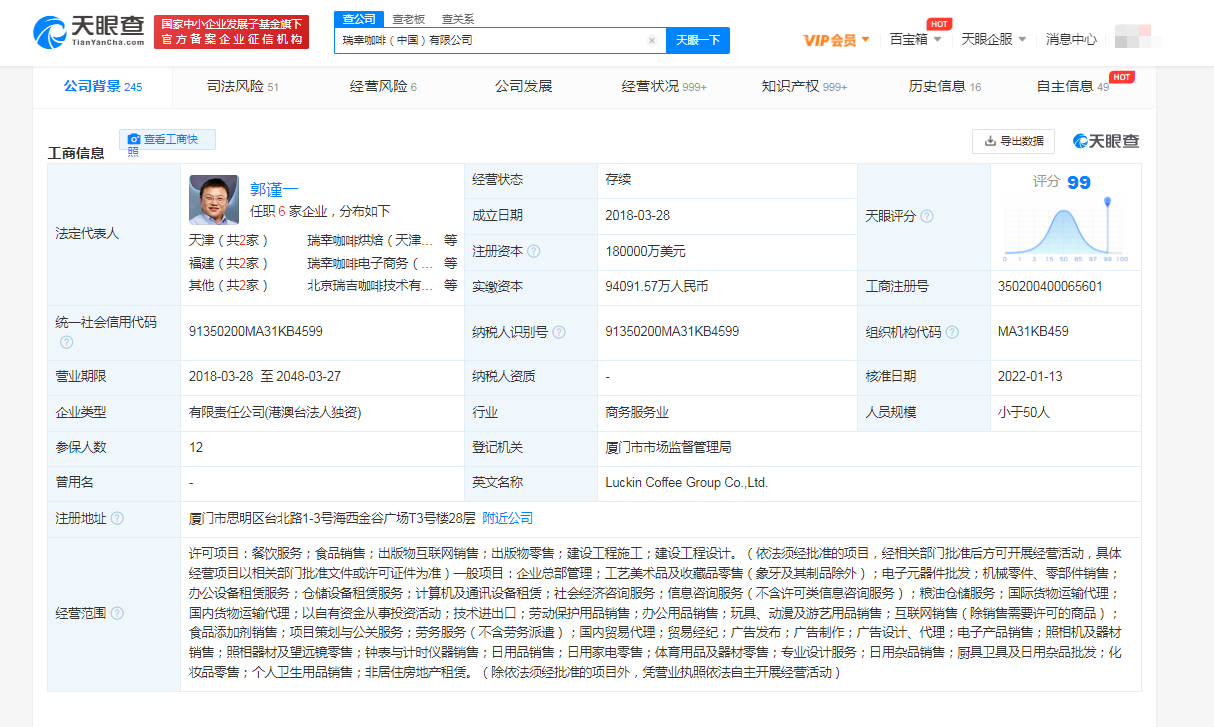The height and width of the screenshot is (727, 1214).
Task: Click the 导出数据 button
Action: pos(1013,141)
